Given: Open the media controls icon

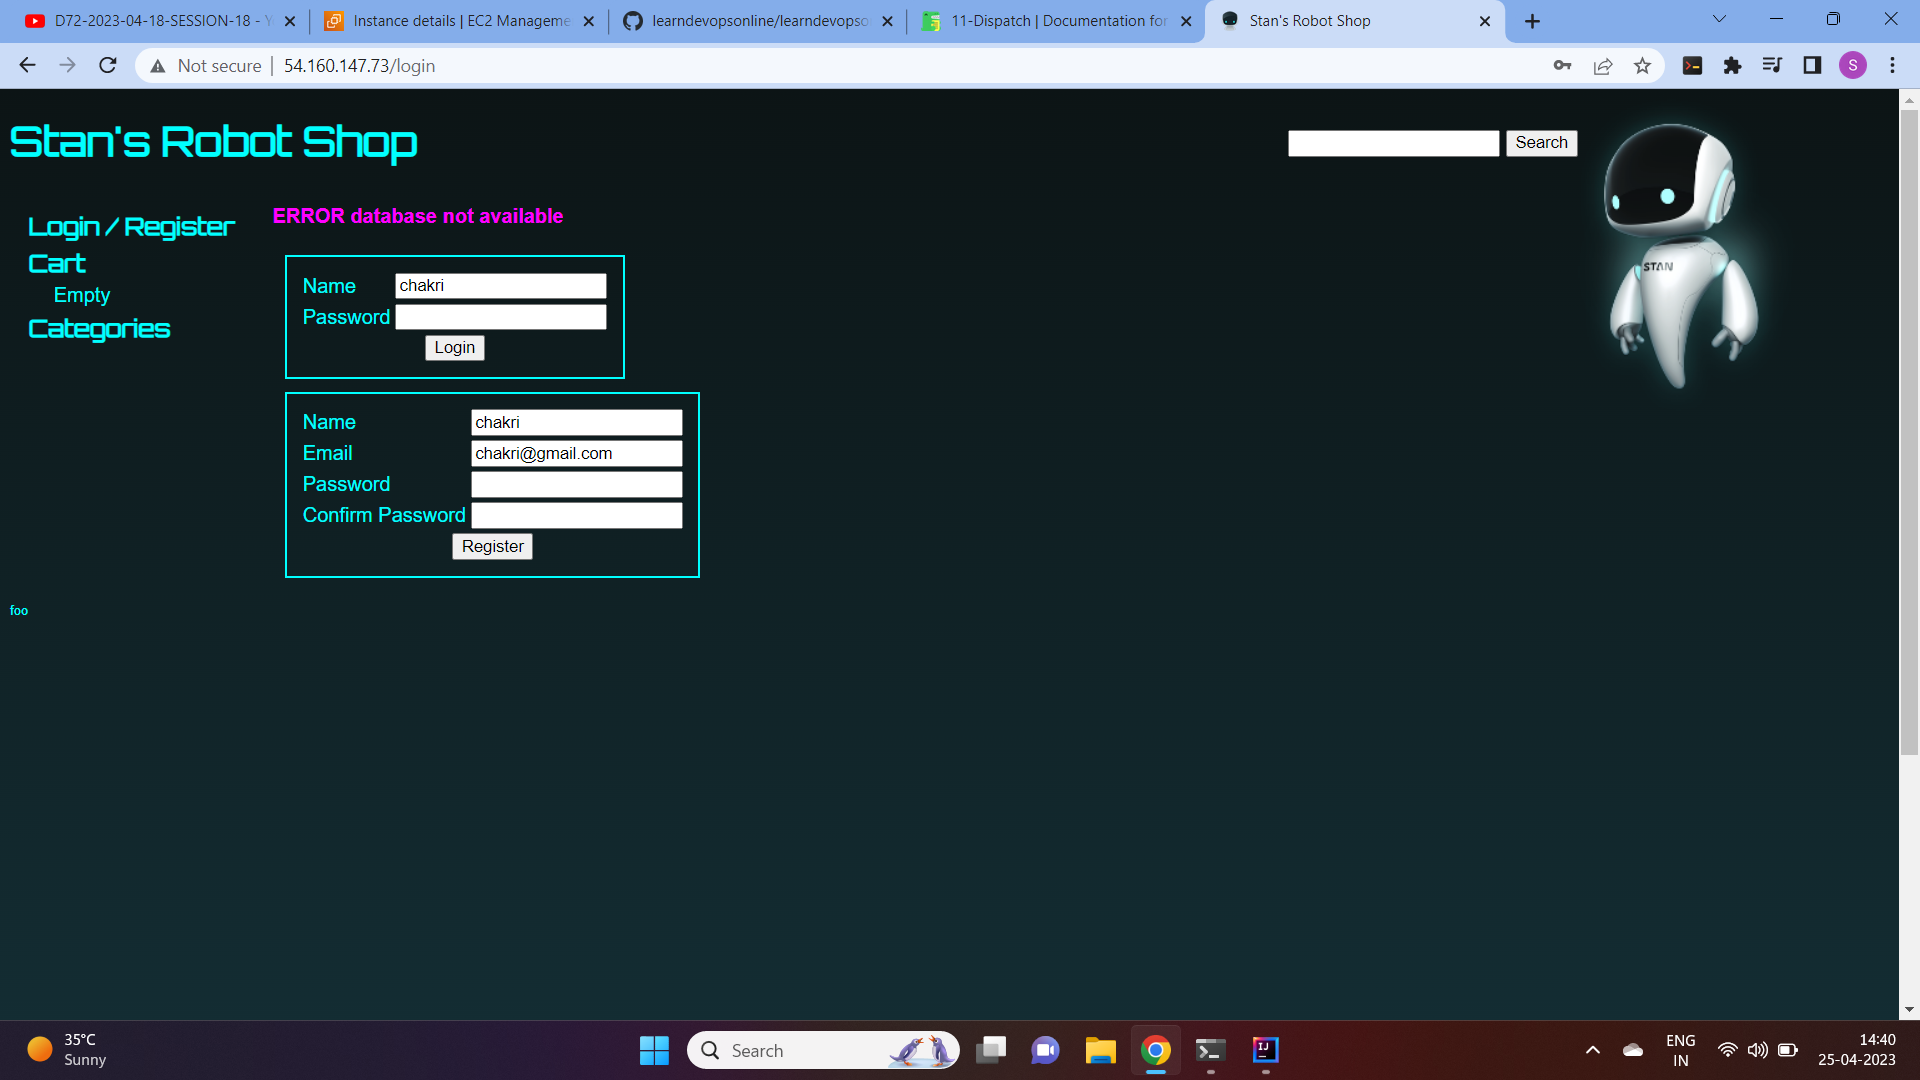Looking at the screenshot, I should tap(1772, 65).
